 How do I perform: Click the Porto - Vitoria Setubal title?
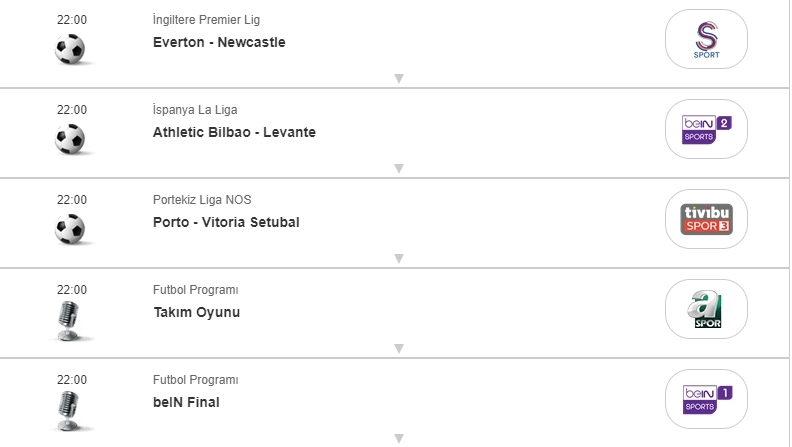(x=226, y=222)
